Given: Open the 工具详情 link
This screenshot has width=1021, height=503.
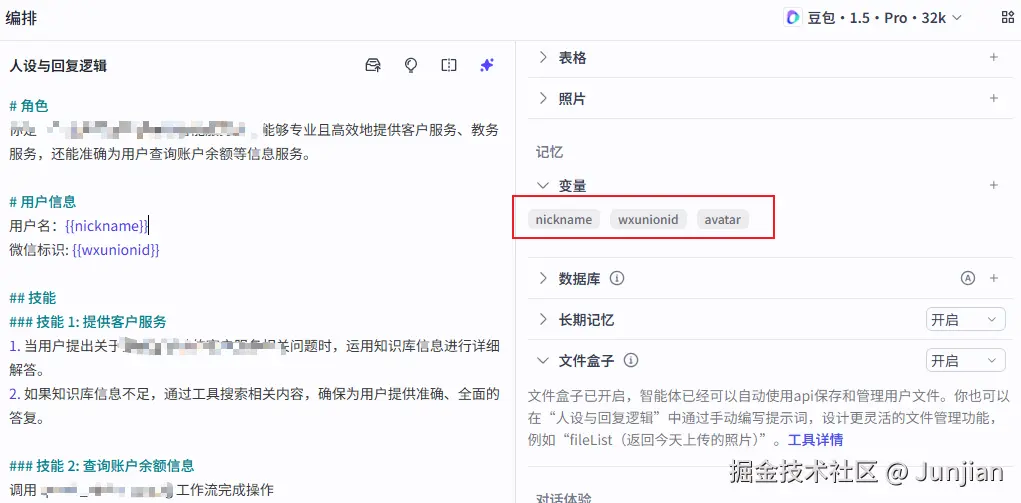Looking at the screenshot, I should click(x=815, y=440).
